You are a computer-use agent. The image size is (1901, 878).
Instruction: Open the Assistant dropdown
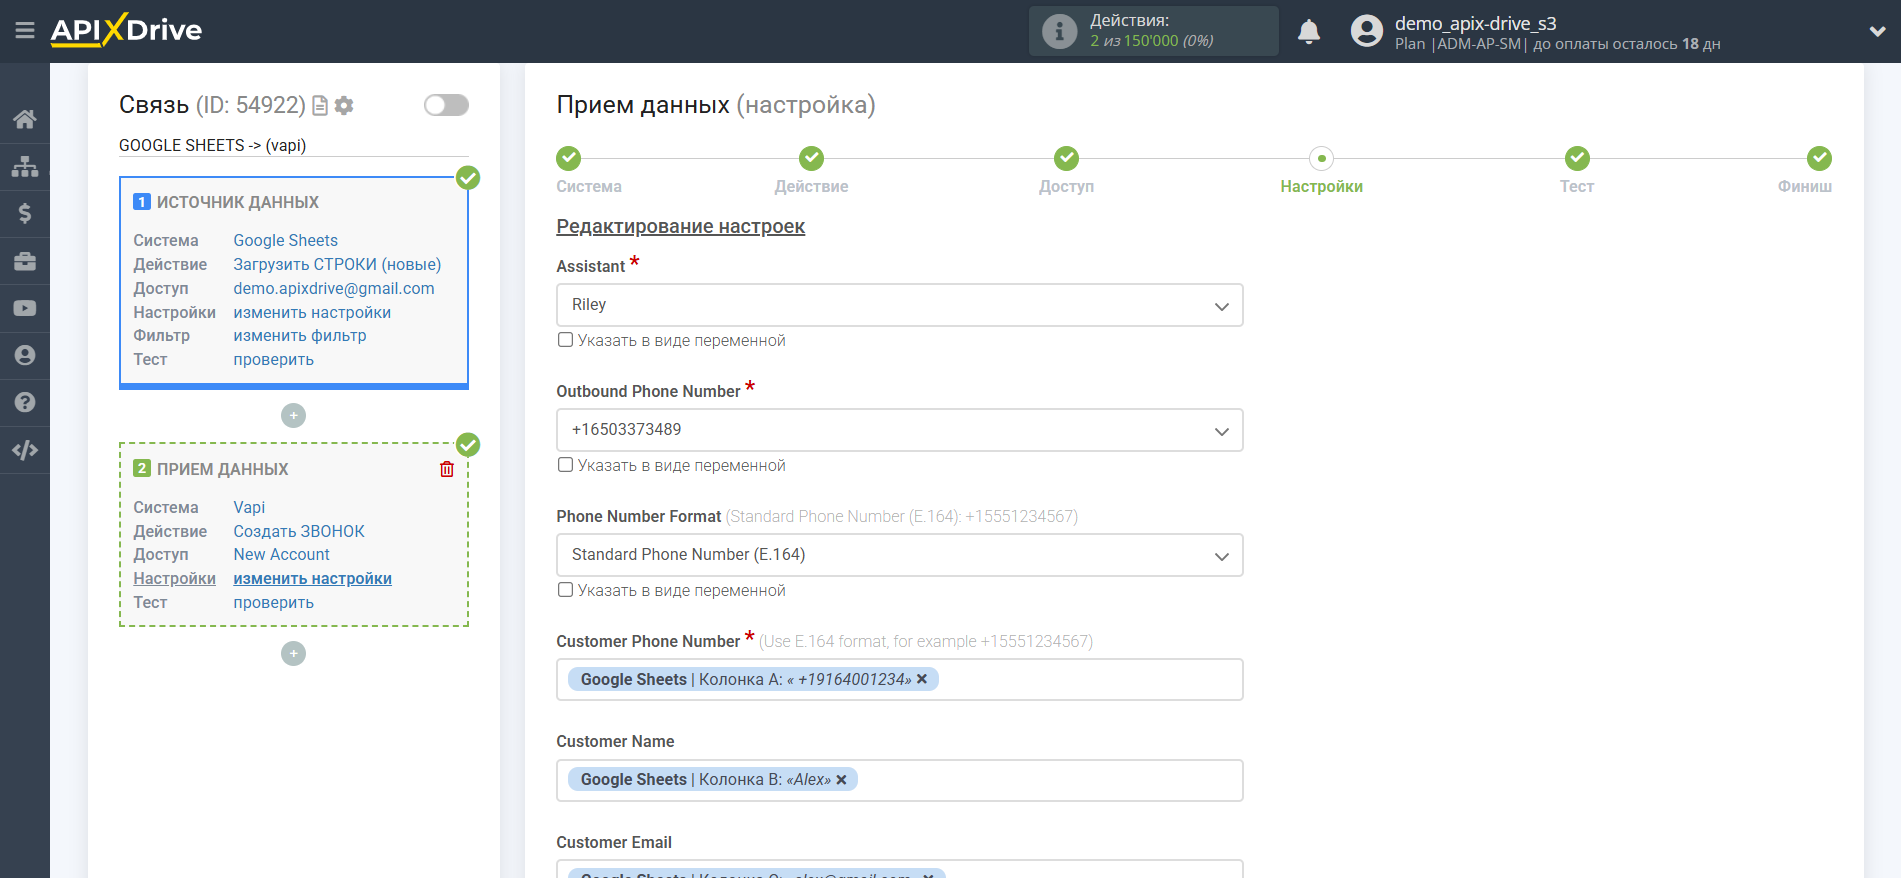899,305
